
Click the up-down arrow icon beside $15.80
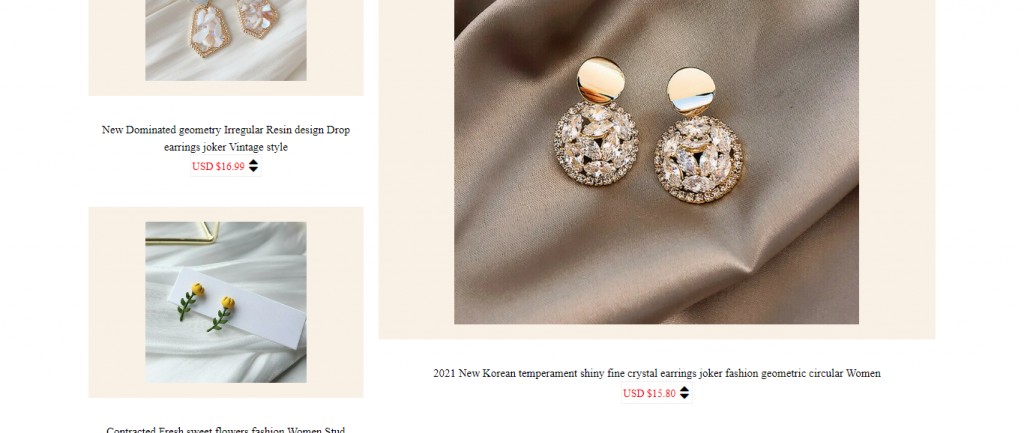tap(684, 393)
